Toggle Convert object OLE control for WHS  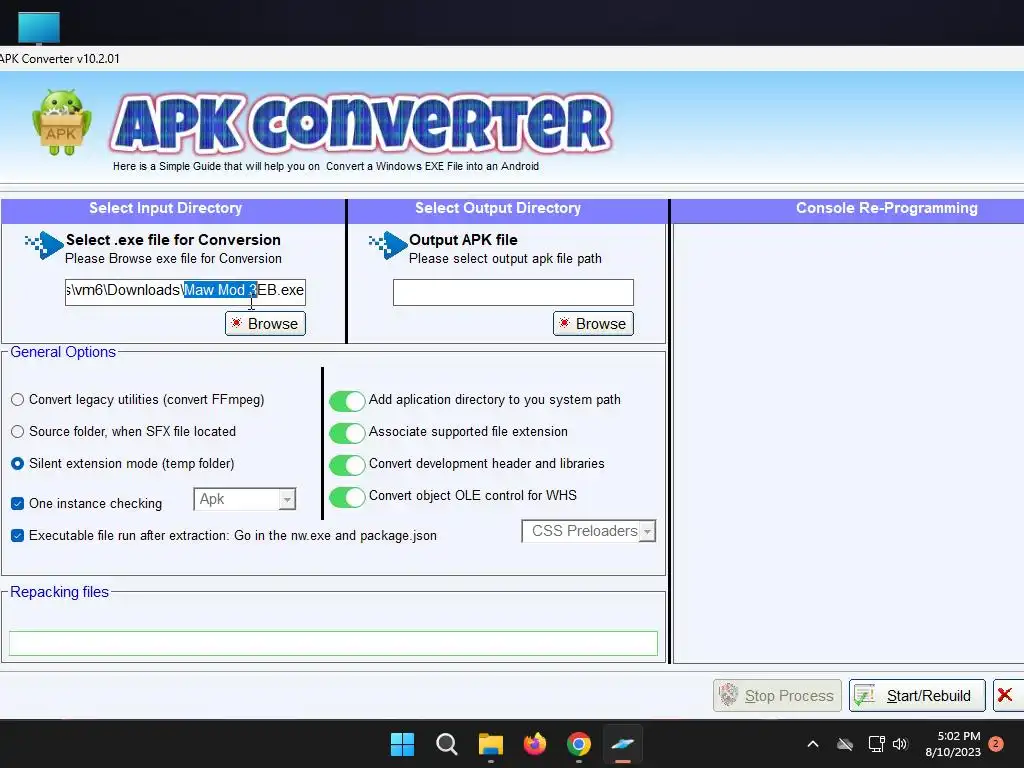click(347, 497)
